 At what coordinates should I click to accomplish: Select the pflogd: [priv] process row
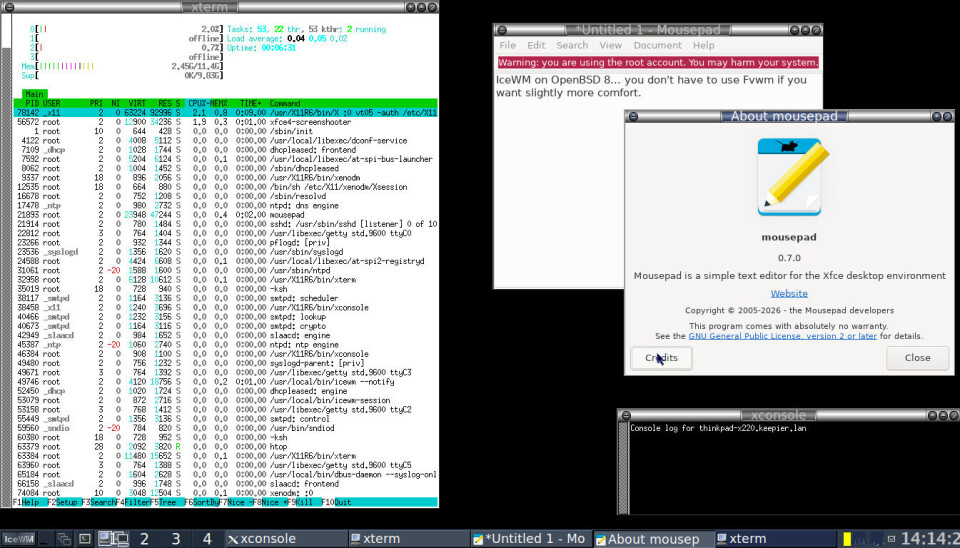[x=226, y=242]
